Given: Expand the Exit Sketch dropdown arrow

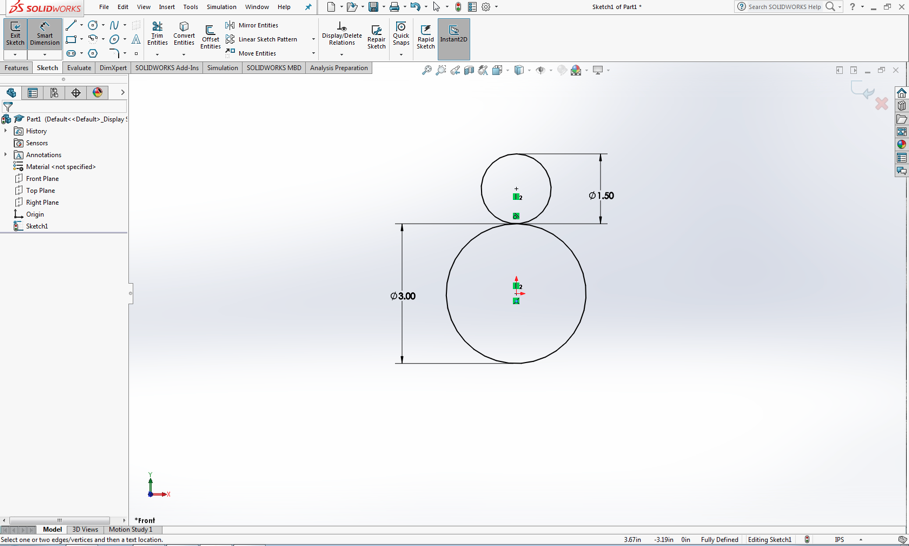Looking at the screenshot, I should point(15,54).
